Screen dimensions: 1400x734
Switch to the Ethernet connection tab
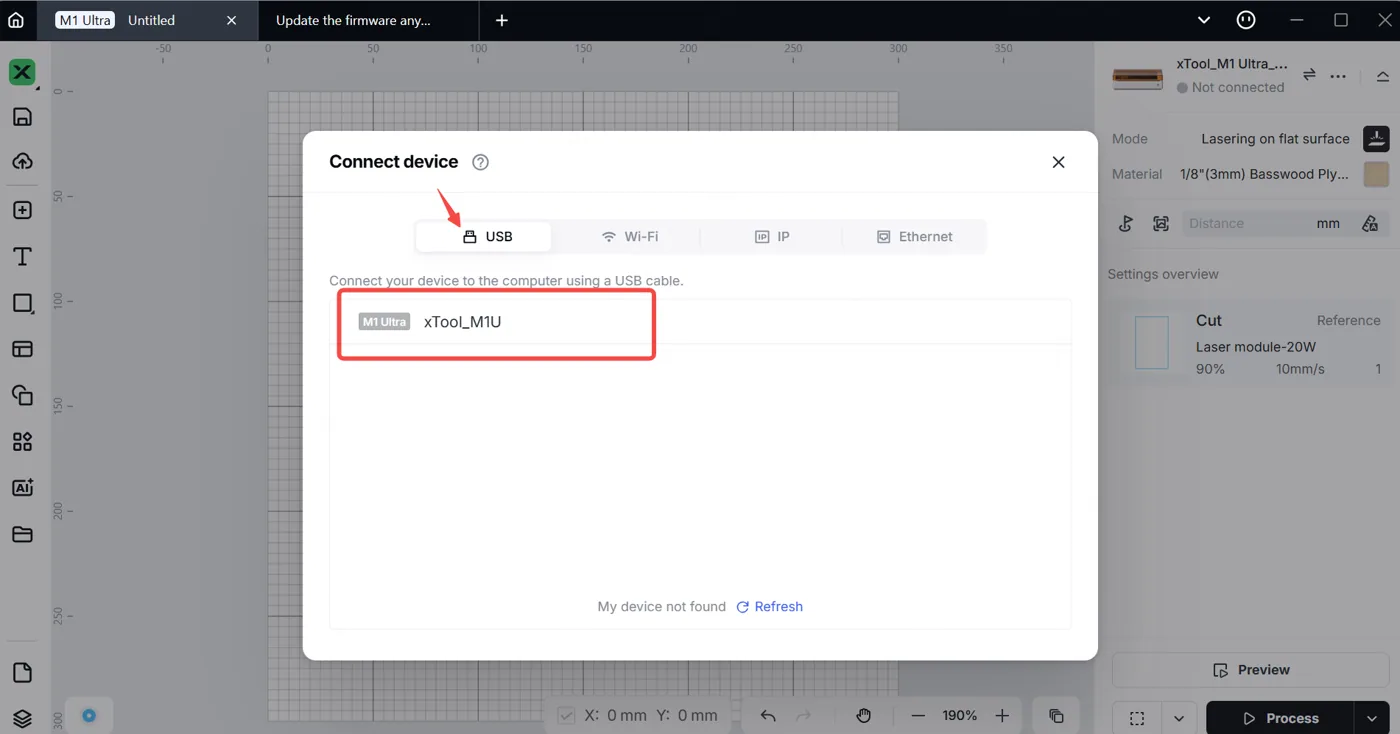[x=914, y=237]
